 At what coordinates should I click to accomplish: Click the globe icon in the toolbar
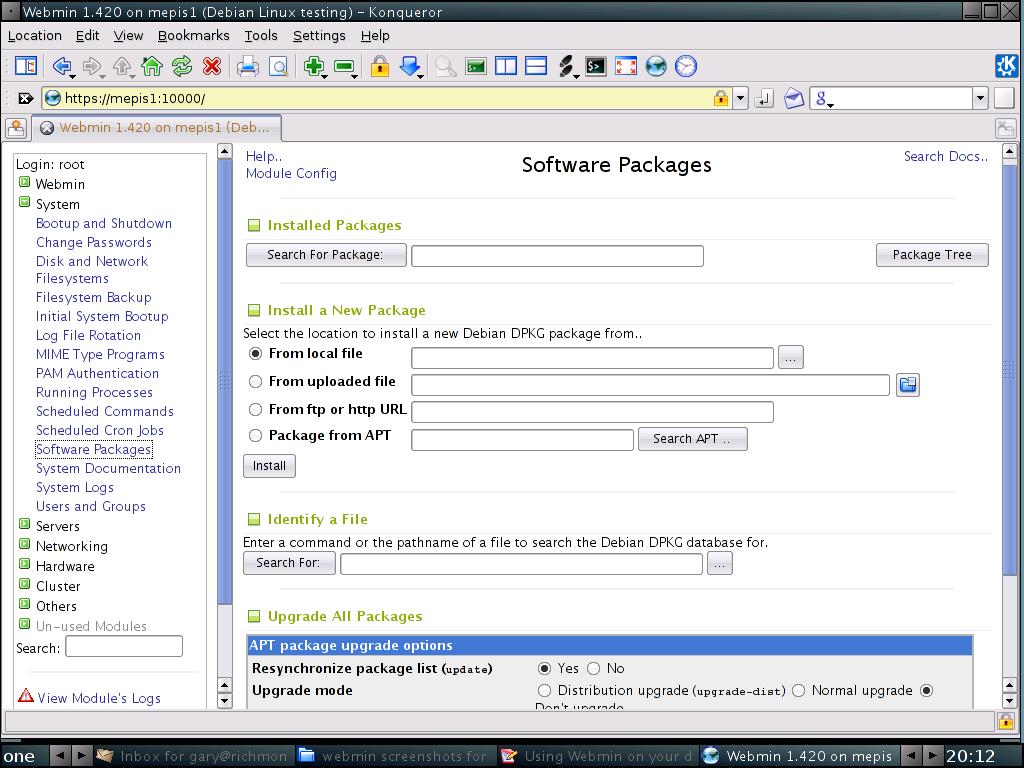tap(656, 66)
